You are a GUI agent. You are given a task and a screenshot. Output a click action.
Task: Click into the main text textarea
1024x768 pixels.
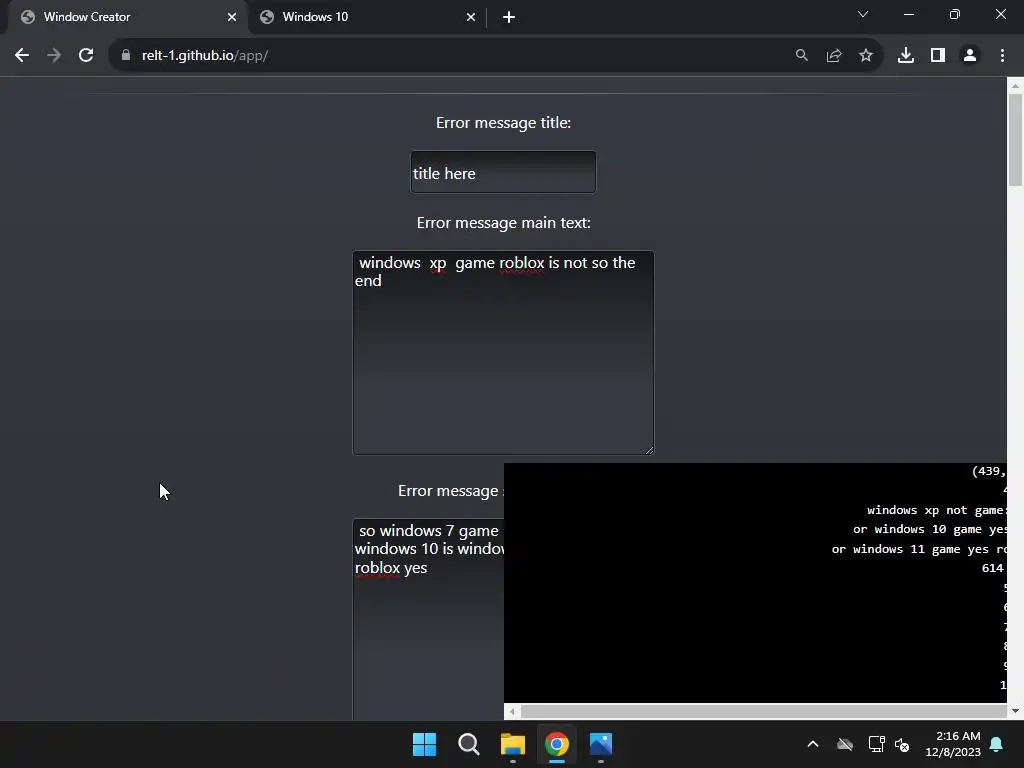click(503, 353)
